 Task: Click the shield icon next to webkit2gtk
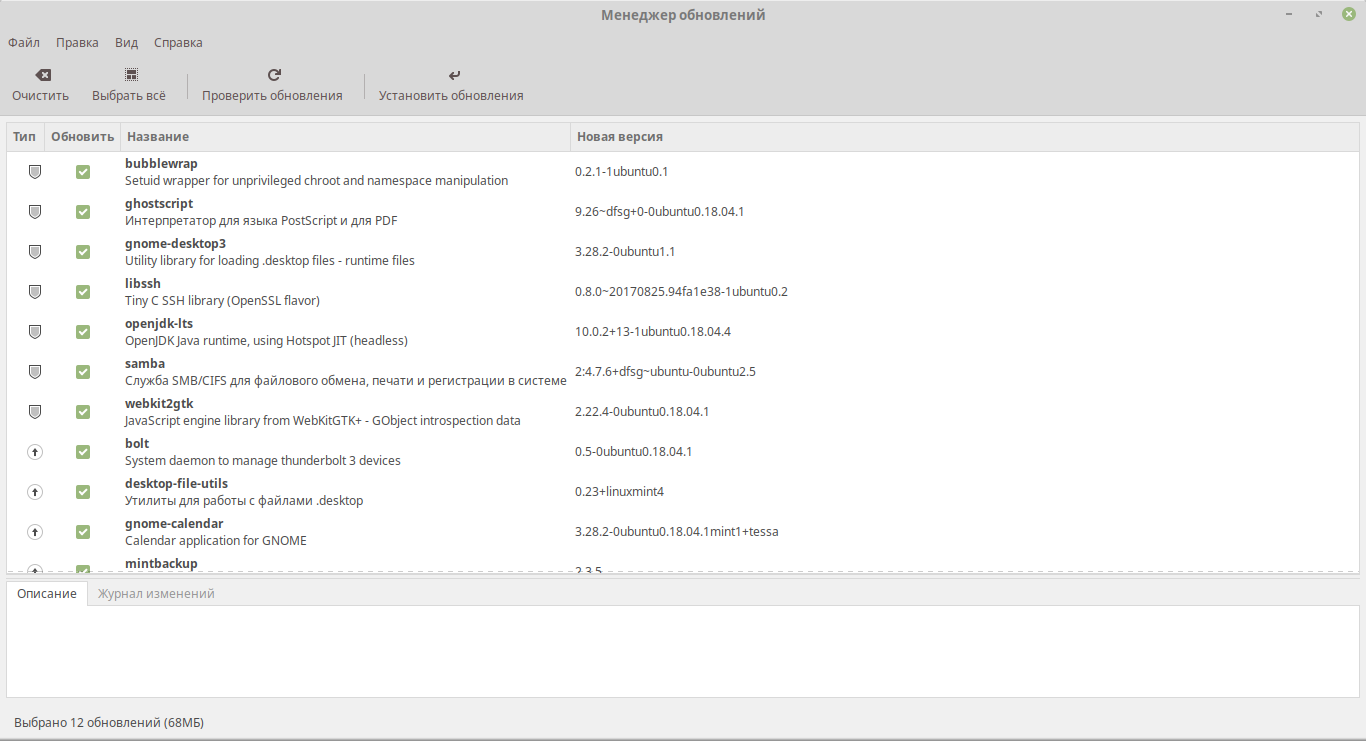click(x=34, y=411)
